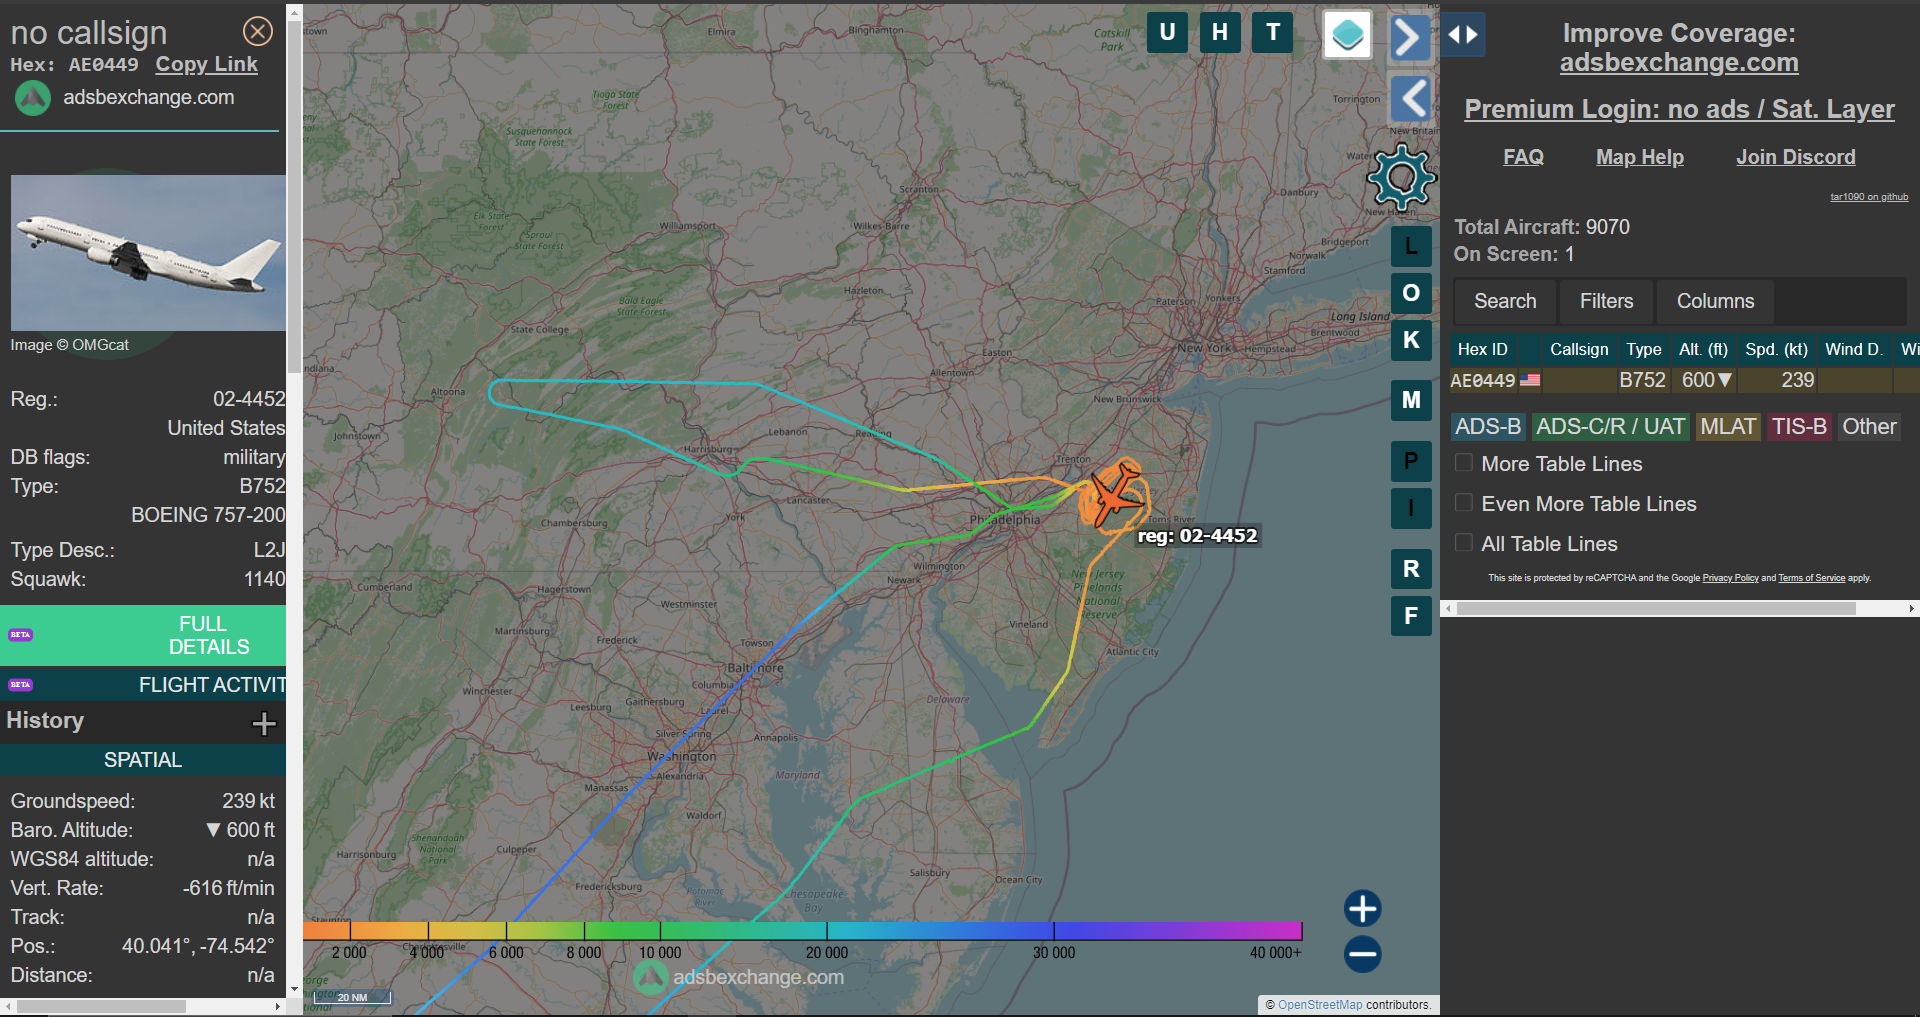This screenshot has height=1017, width=1920.
Task: Click the Boeing 757 aircraft photo
Action: click(148, 253)
